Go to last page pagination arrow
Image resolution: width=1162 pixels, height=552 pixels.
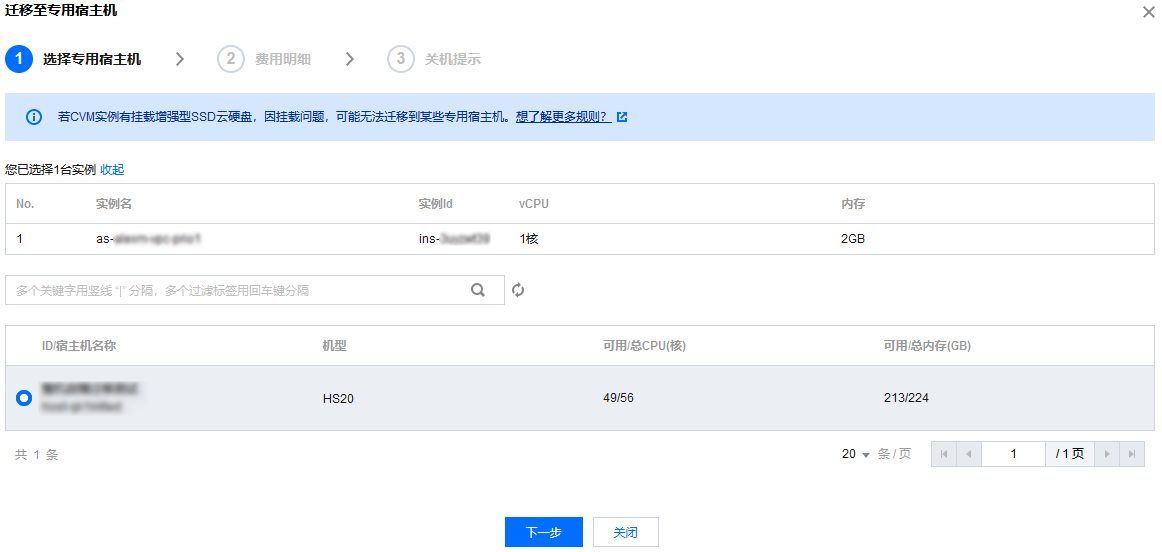pos(1132,454)
